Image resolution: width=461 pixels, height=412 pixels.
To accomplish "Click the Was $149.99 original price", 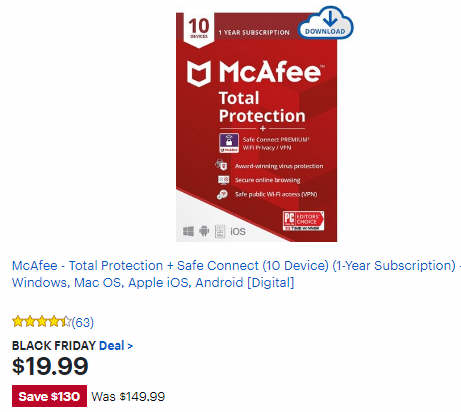I will tap(128, 396).
